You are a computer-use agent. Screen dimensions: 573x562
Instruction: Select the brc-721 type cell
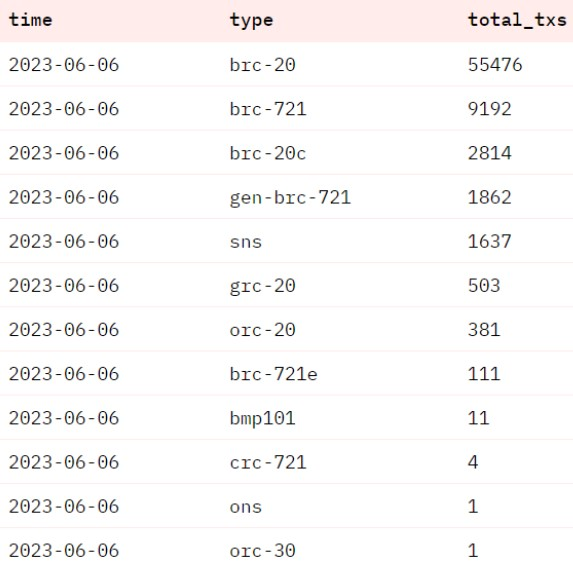[268, 109]
